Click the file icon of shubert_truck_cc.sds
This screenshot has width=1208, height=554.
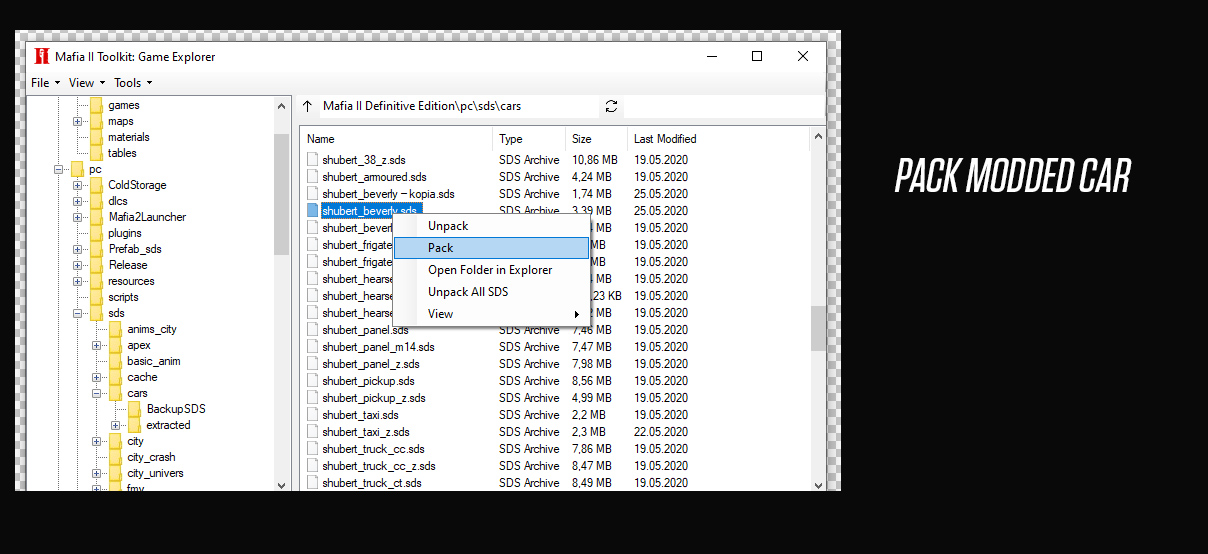tap(312, 449)
